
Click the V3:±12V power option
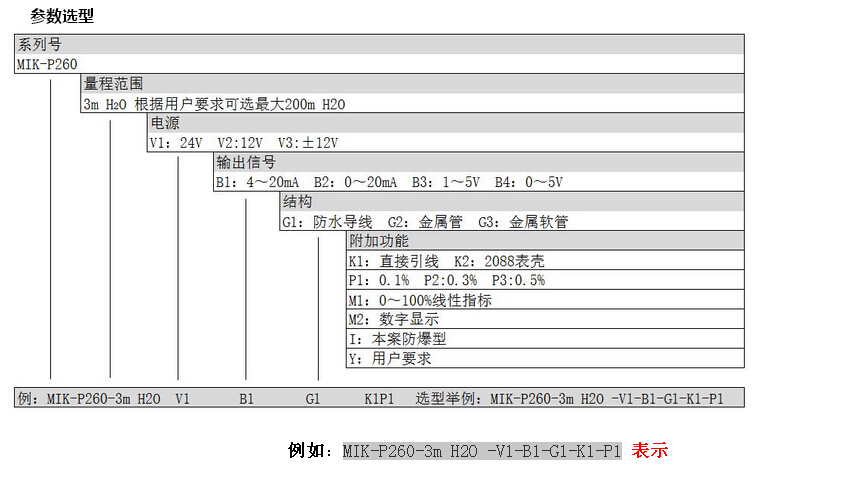(308, 143)
